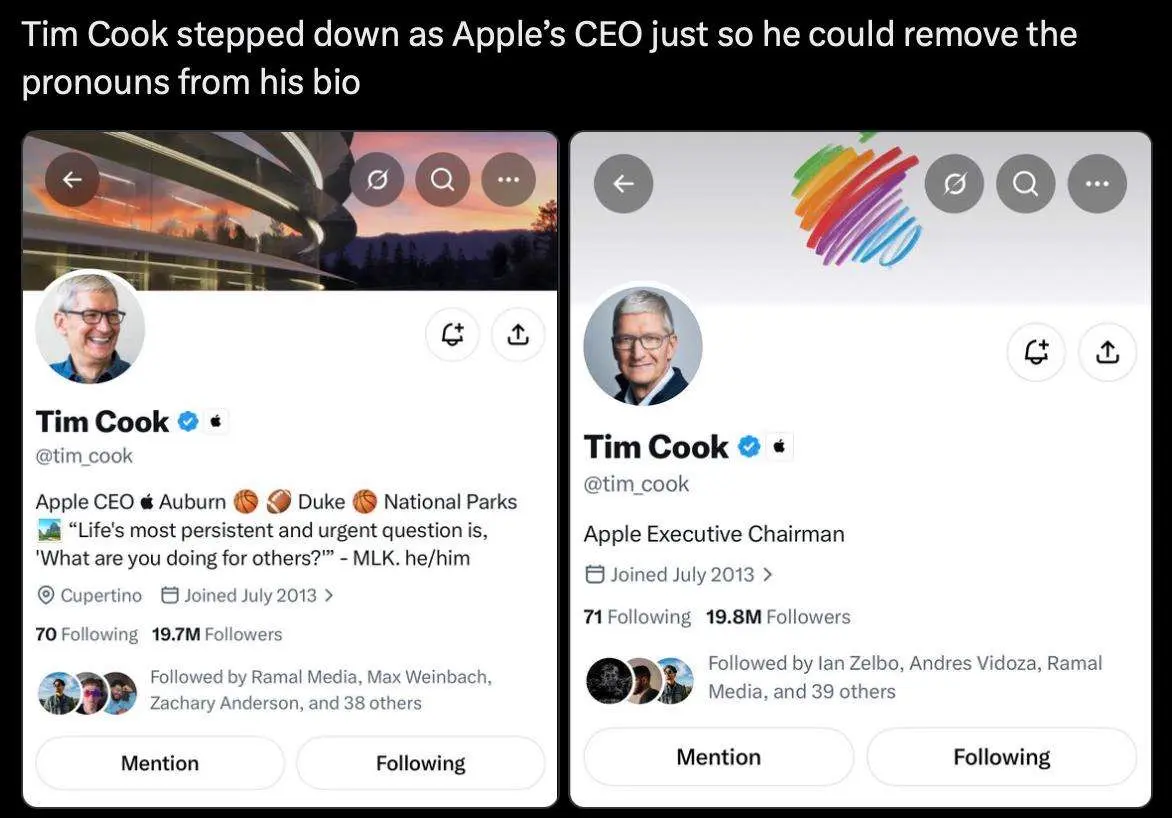This screenshot has height=818, width=1172.
Task: Expand Joined July 2013 chevron on right profile
Action: (768, 574)
